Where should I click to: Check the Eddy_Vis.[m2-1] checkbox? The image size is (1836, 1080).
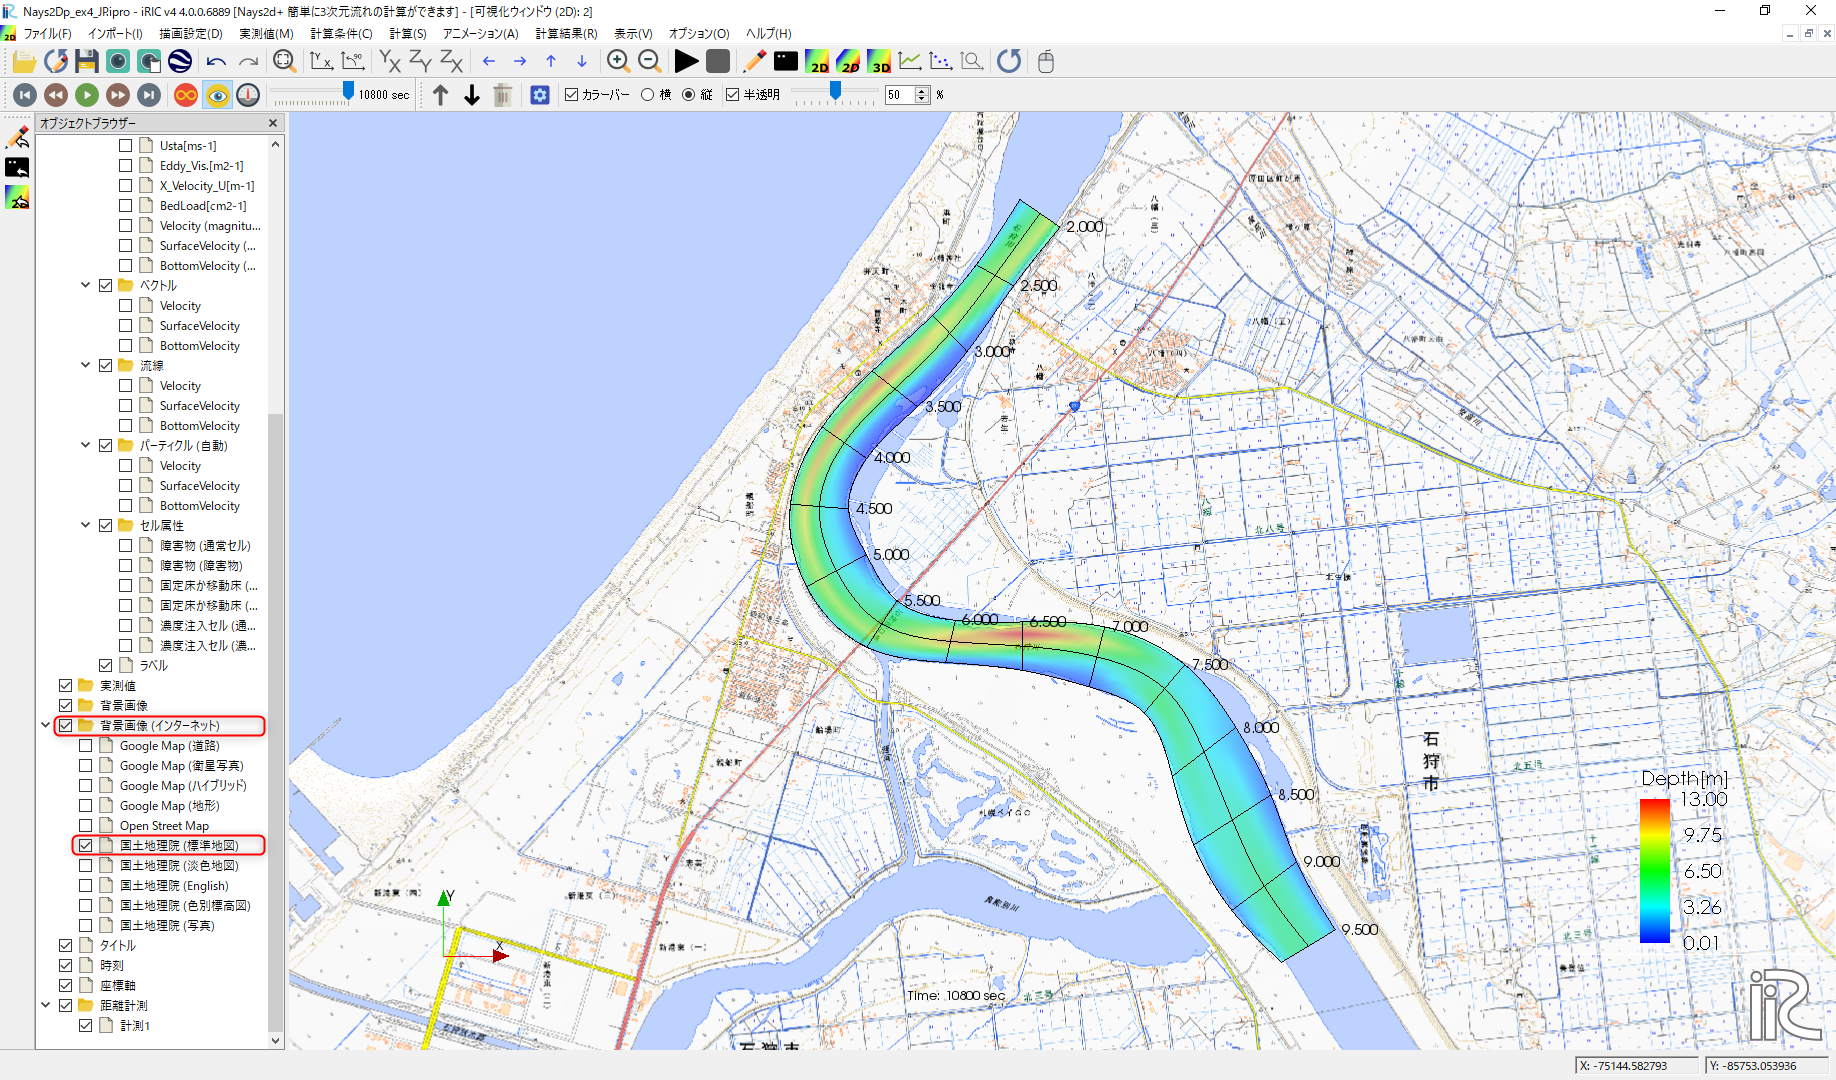(x=126, y=166)
